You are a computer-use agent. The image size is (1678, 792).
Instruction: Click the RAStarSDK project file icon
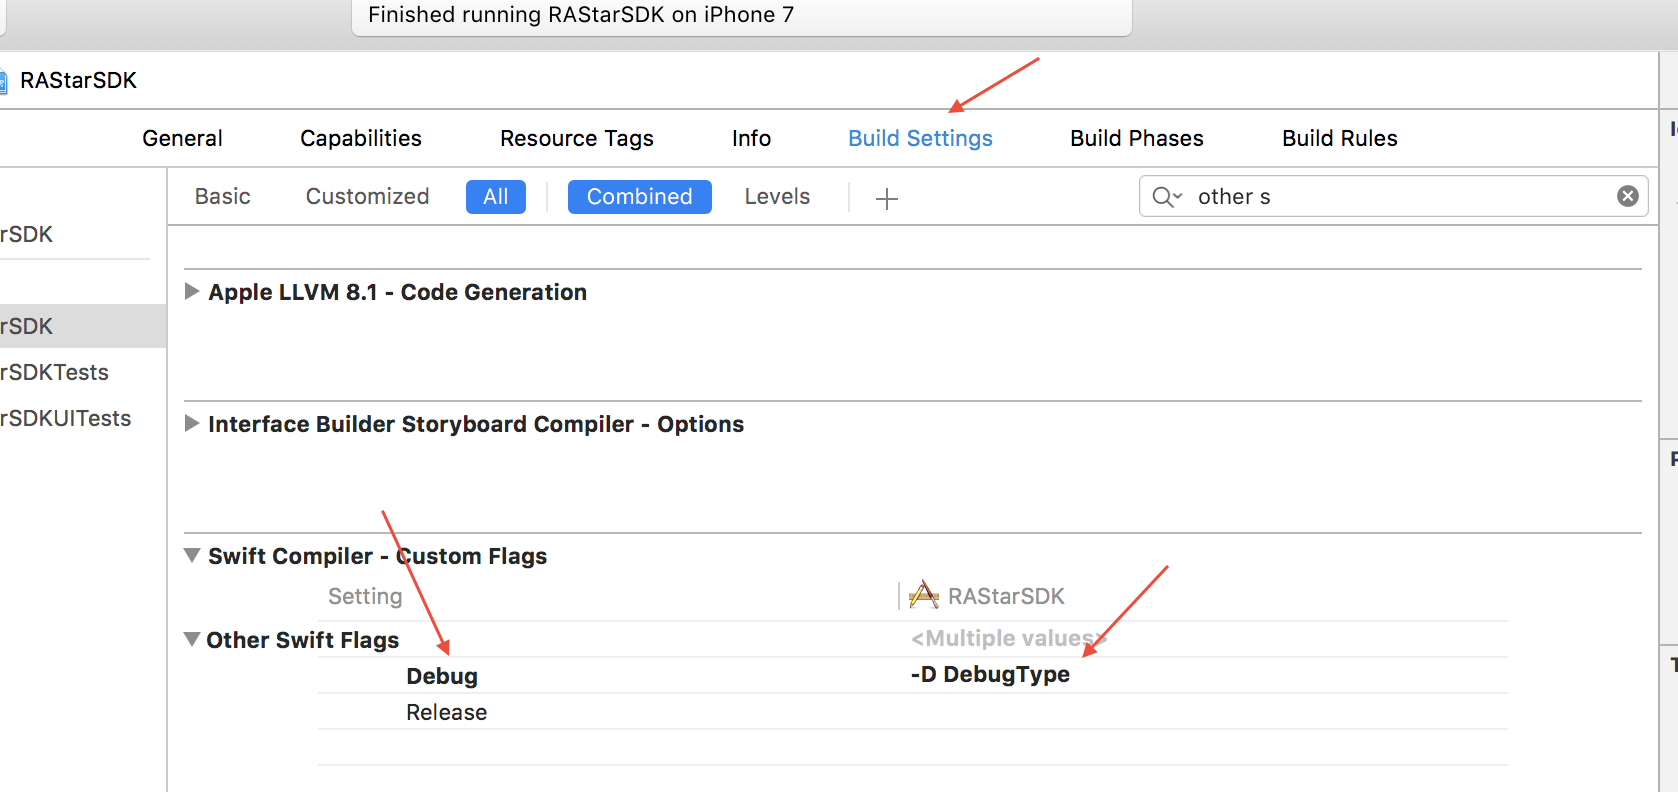[3, 81]
